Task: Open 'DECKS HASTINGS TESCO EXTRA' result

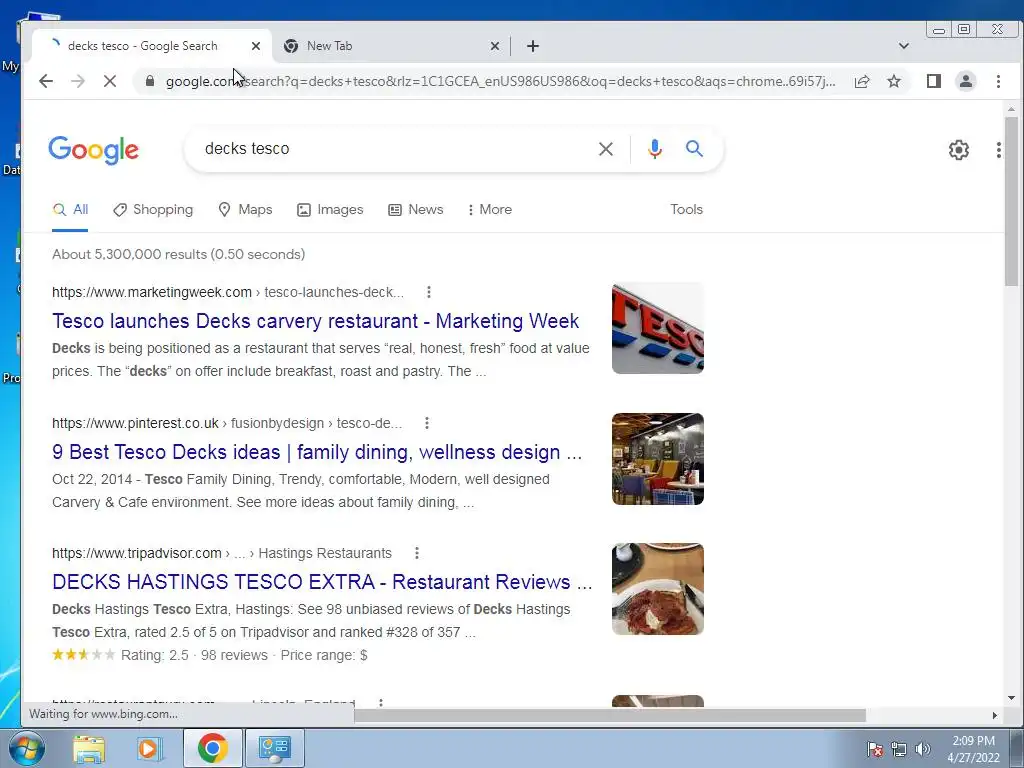Action: [x=322, y=582]
